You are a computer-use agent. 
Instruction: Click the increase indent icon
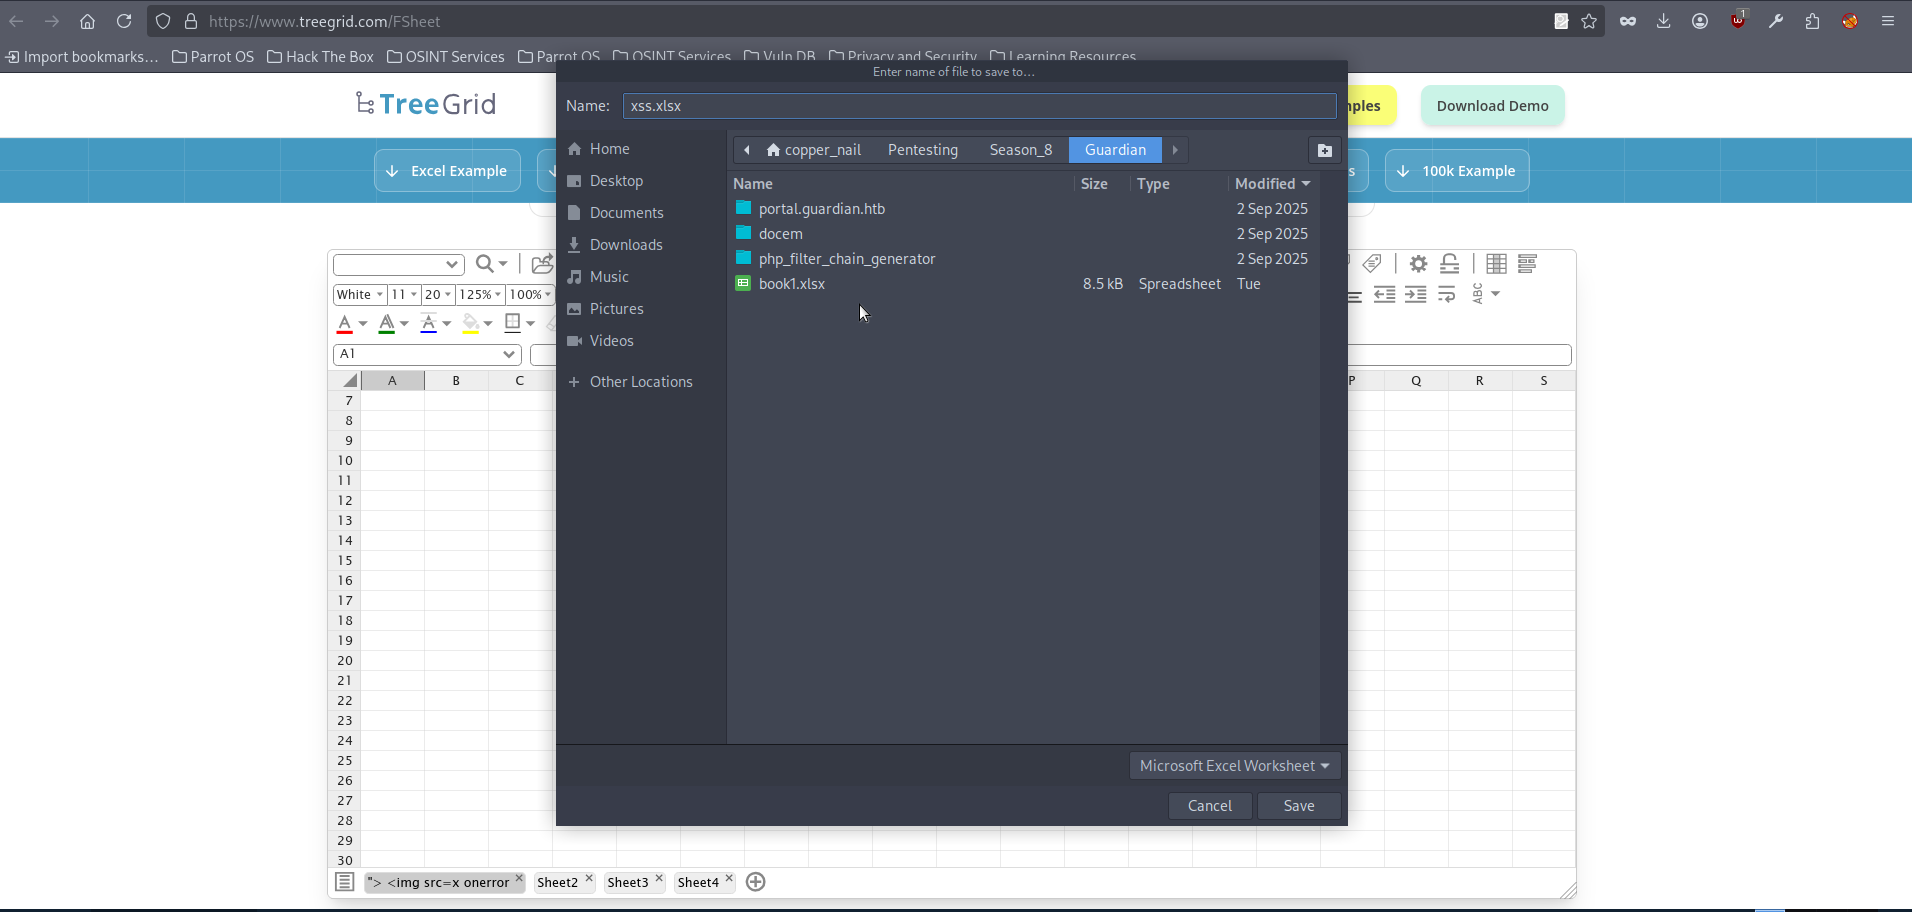[x=1415, y=294]
